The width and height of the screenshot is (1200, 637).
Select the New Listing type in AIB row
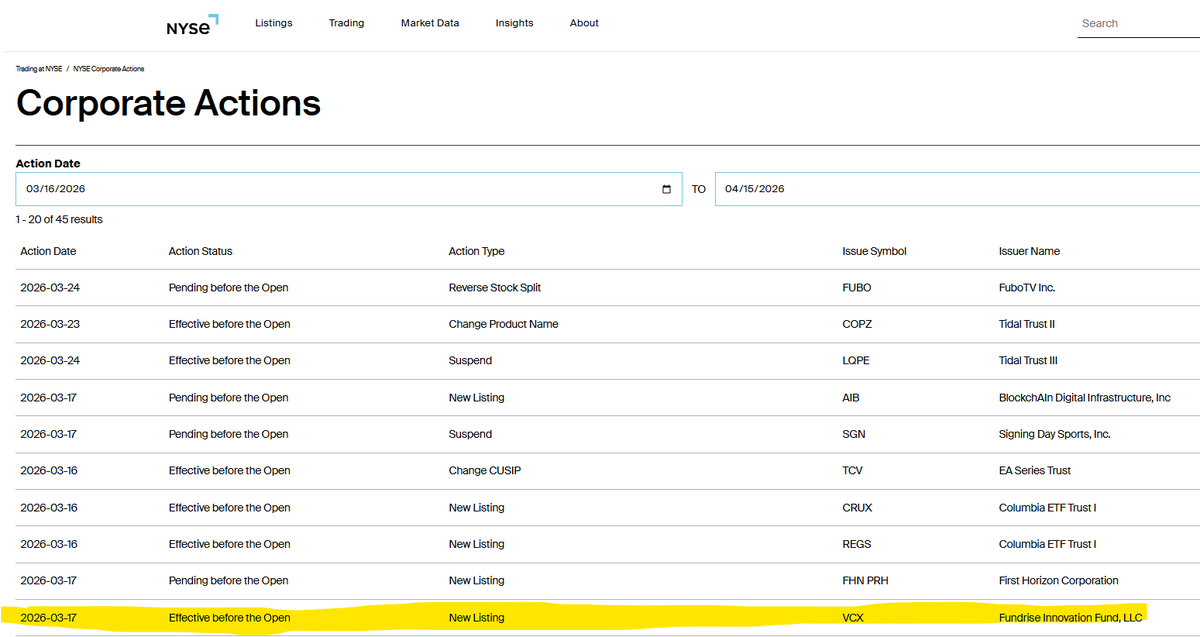pos(476,398)
